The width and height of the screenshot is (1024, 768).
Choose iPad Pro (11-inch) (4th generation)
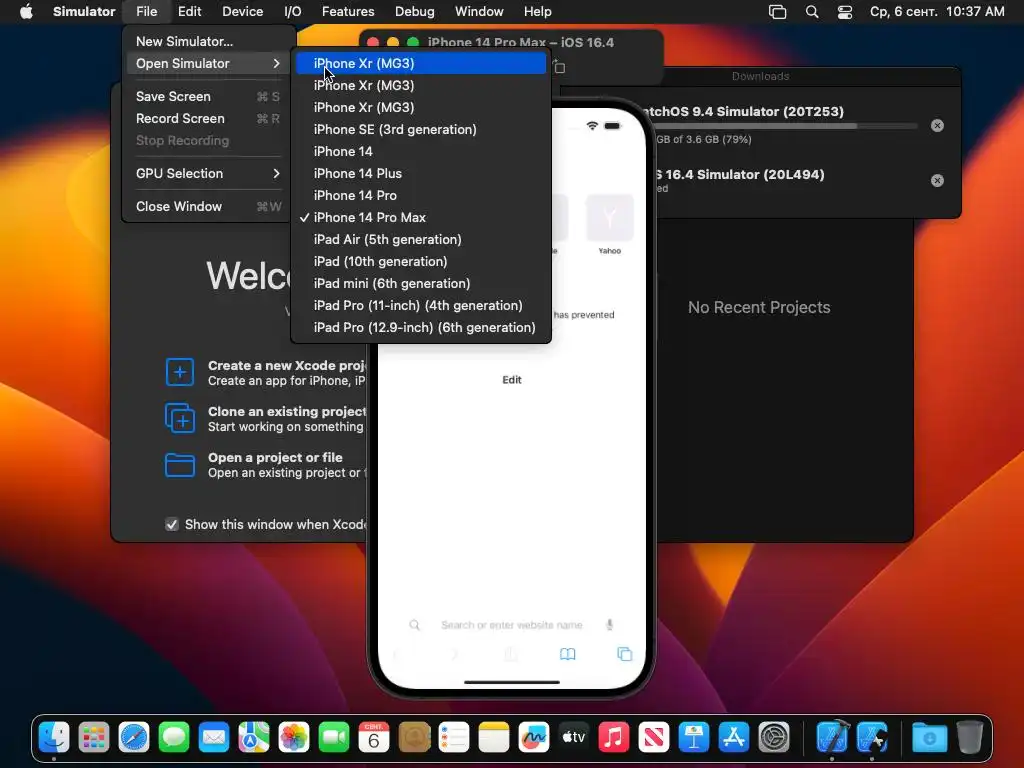pos(421,306)
